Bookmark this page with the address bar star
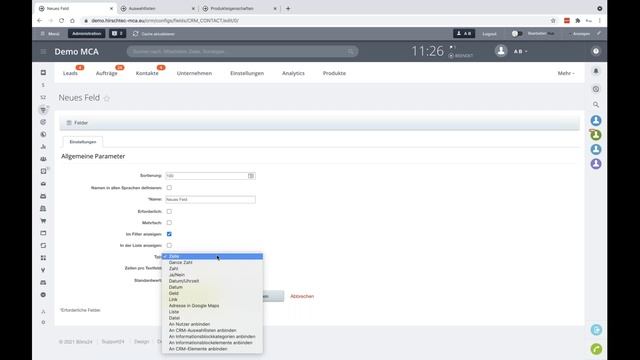The image size is (640, 360). point(553,20)
